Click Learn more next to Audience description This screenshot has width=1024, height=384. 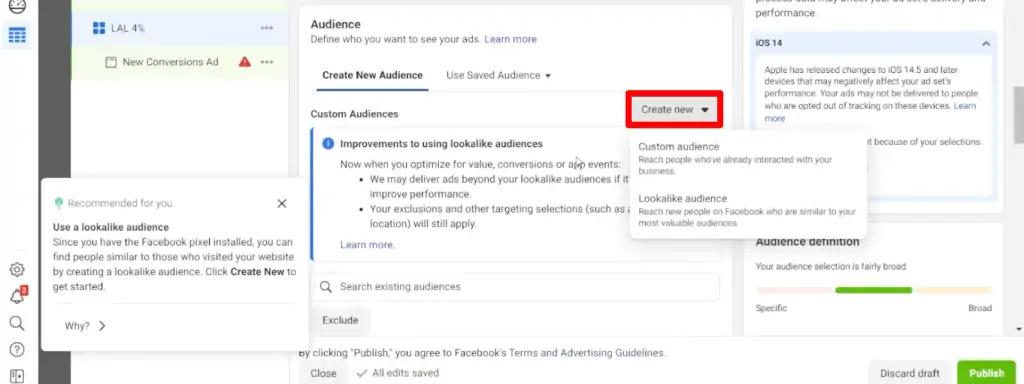click(510, 39)
